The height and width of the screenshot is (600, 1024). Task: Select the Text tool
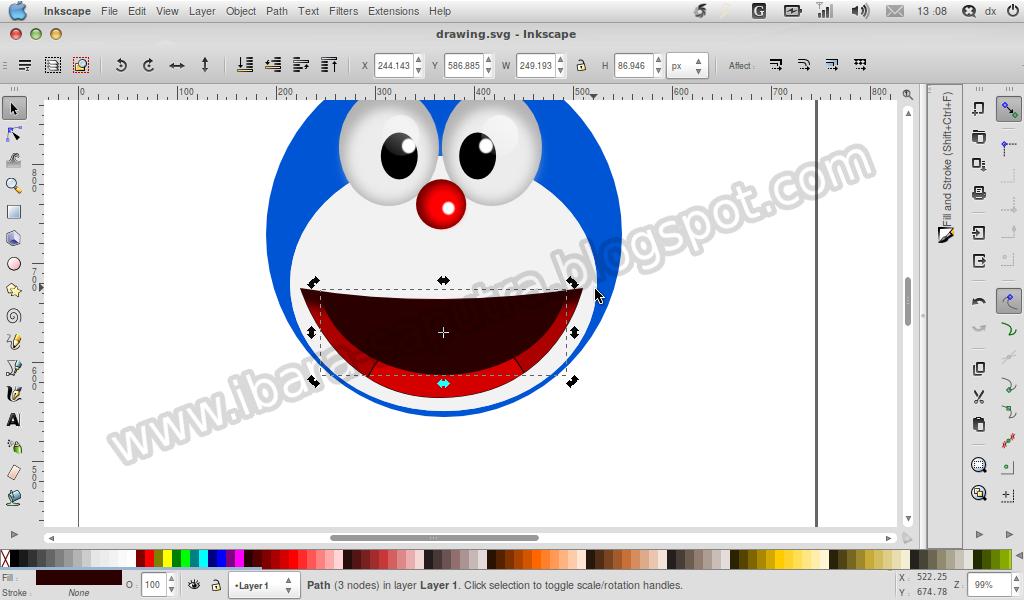14,420
